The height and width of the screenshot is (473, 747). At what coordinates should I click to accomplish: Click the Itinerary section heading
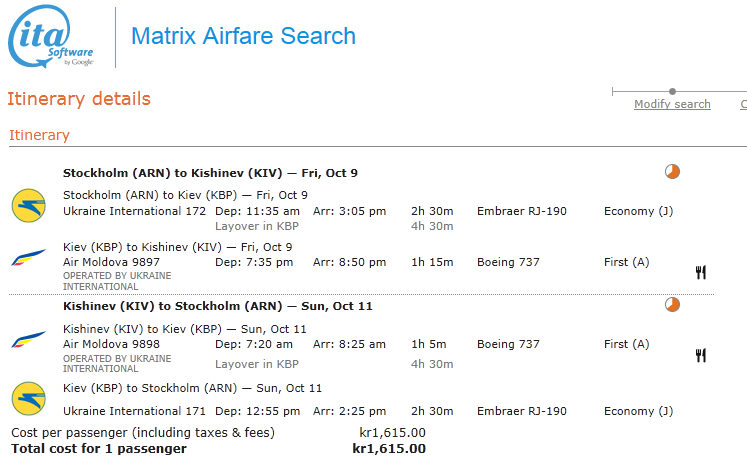(39, 135)
